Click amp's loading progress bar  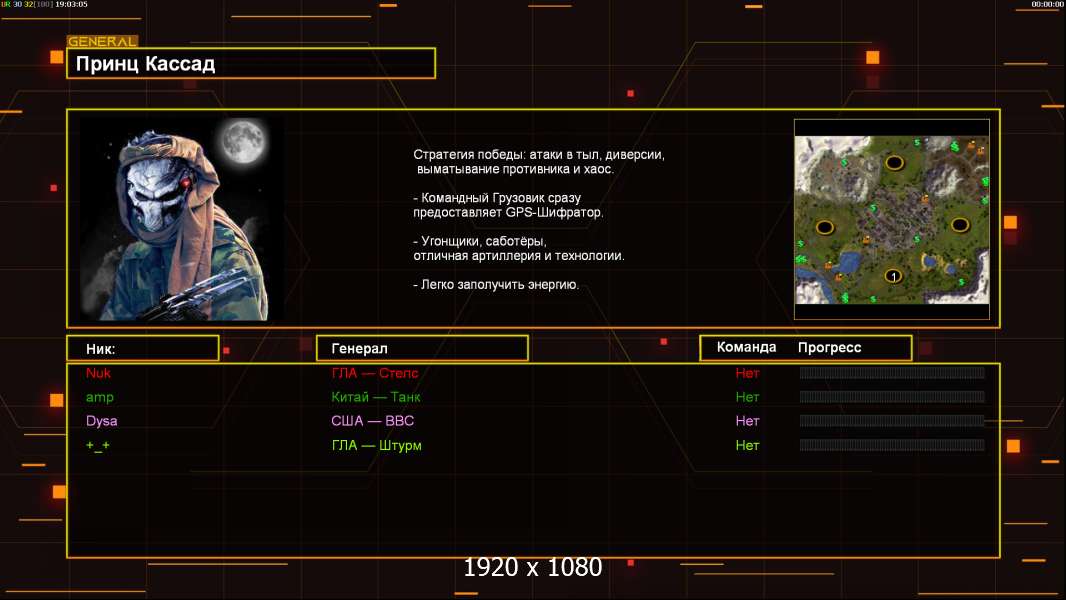pos(892,397)
